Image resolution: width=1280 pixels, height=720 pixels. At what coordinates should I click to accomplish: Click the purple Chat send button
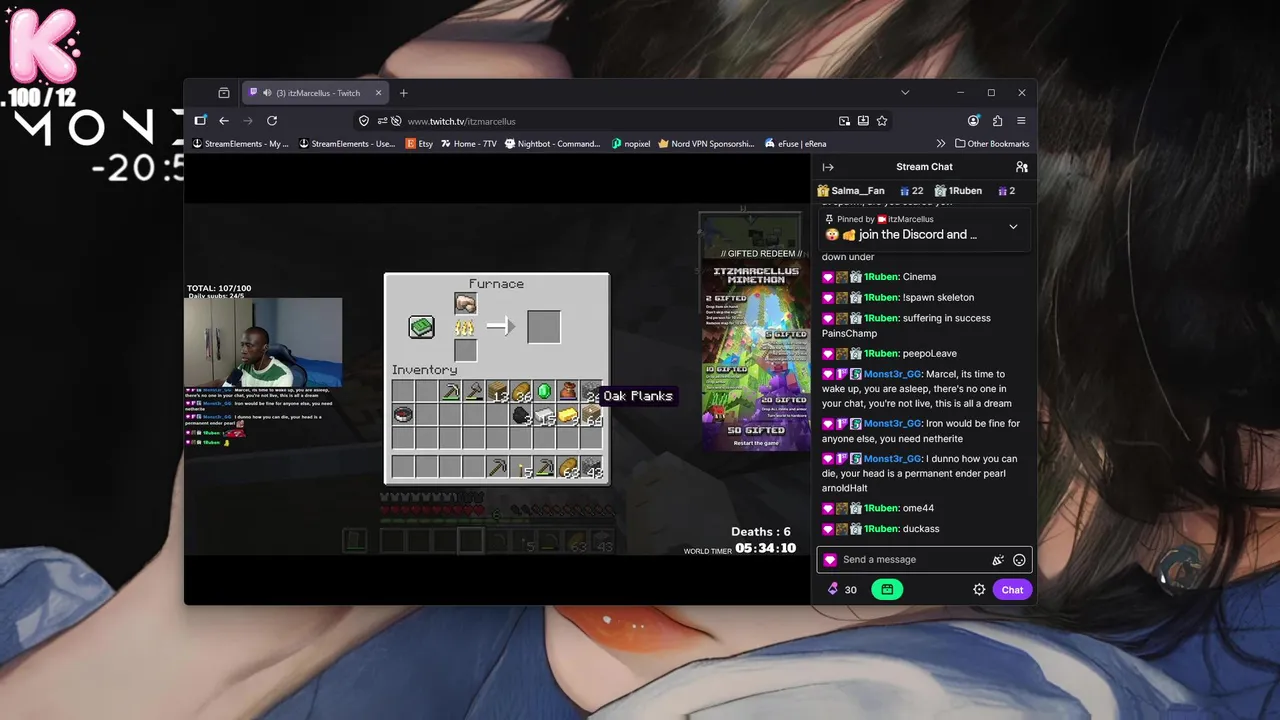(1012, 590)
